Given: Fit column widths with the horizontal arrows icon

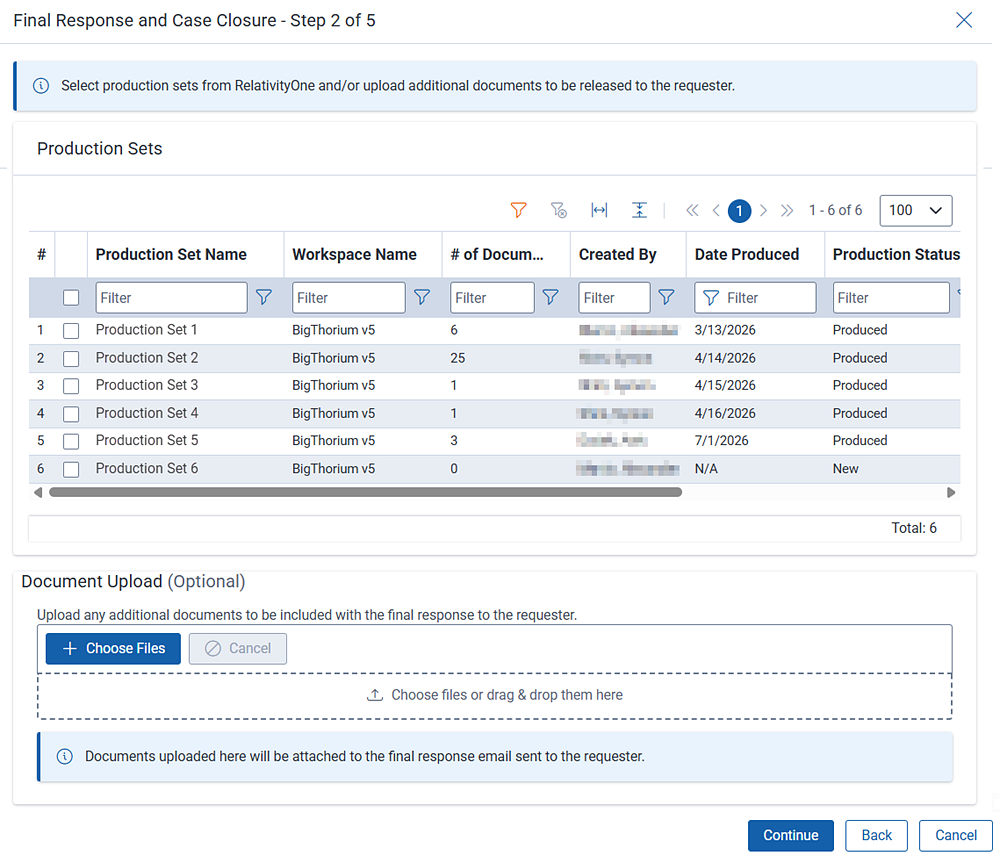Looking at the screenshot, I should 599,210.
